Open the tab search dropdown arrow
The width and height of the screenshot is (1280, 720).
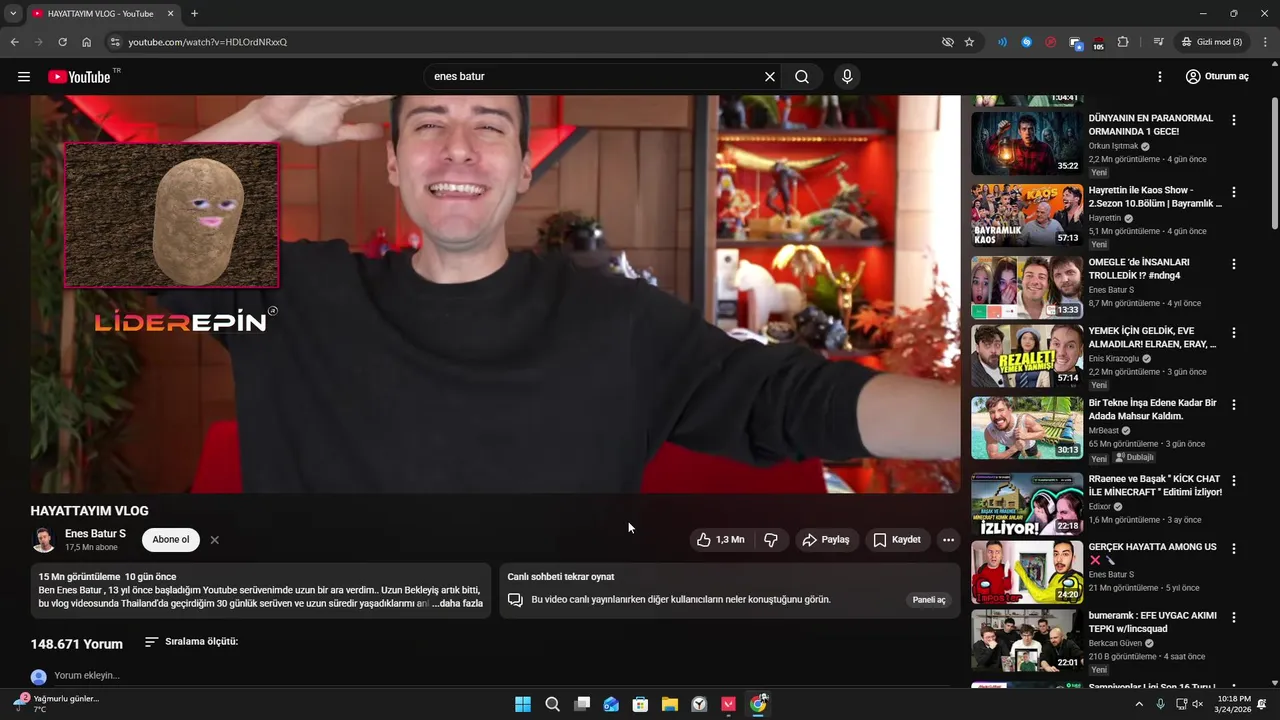(x=13, y=14)
